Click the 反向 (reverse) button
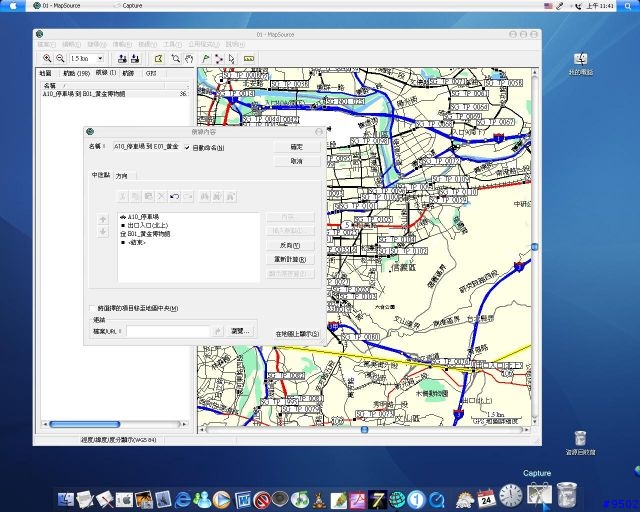This screenshot has height=512, width=640. click(290, 245)
